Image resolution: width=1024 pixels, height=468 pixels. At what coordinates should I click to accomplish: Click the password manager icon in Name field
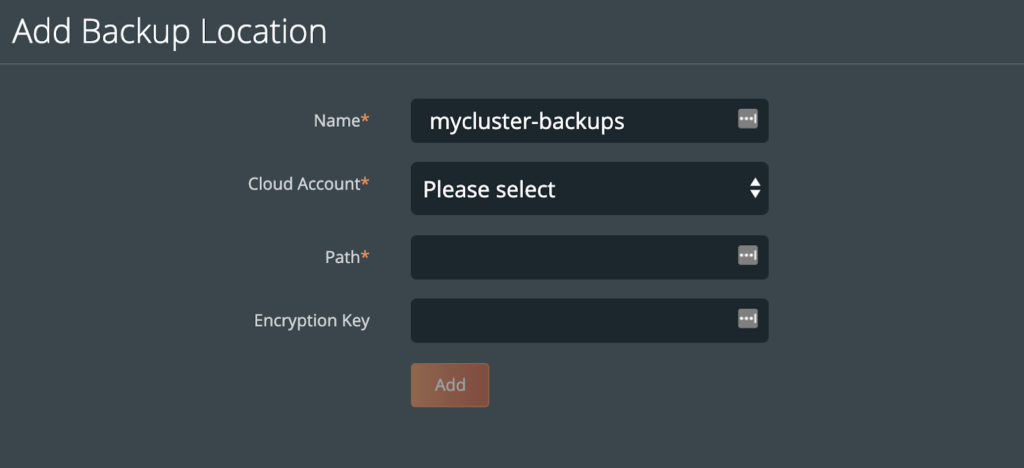(747, 119)
